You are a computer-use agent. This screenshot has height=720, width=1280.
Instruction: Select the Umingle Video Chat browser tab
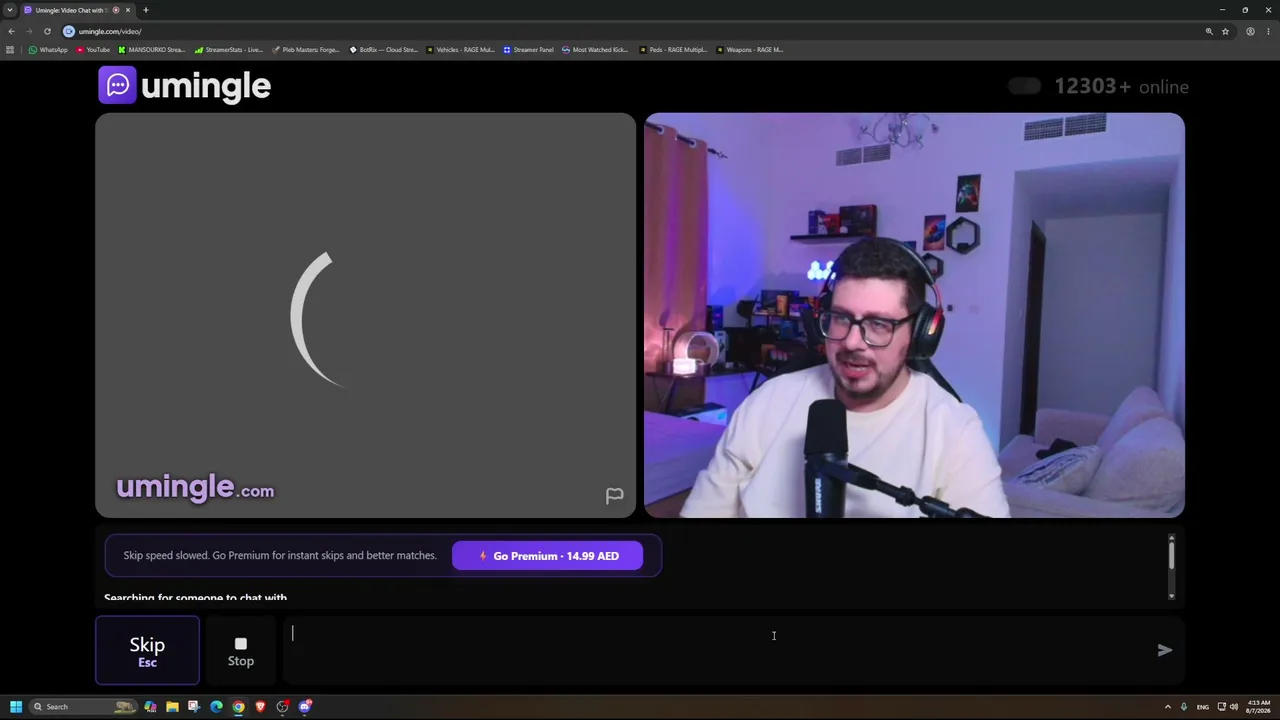78,10
